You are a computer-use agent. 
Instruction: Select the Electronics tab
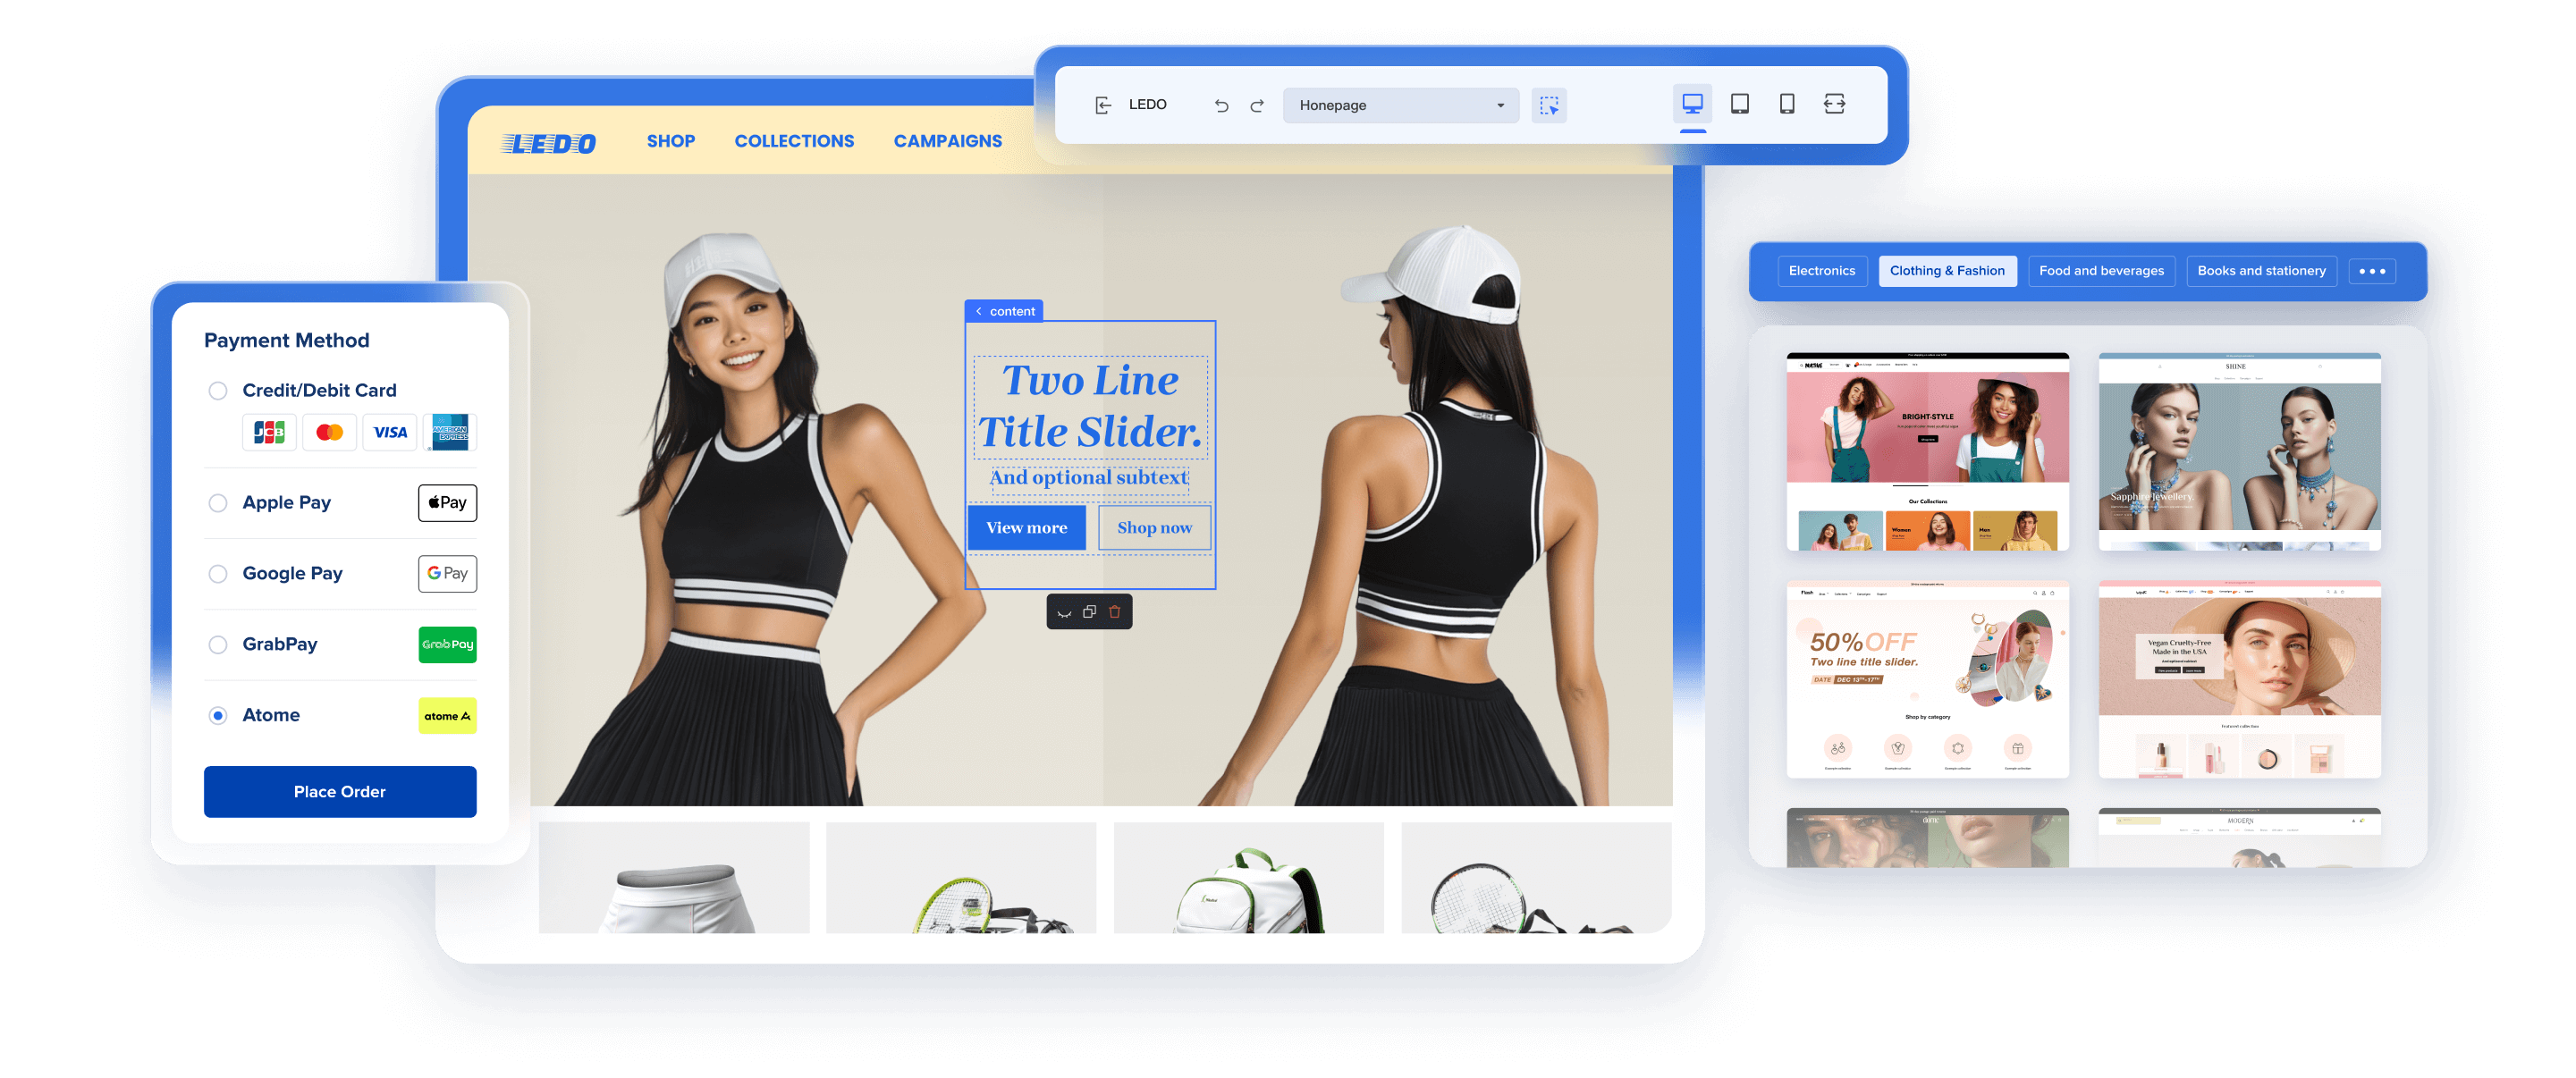(1820, 270)
